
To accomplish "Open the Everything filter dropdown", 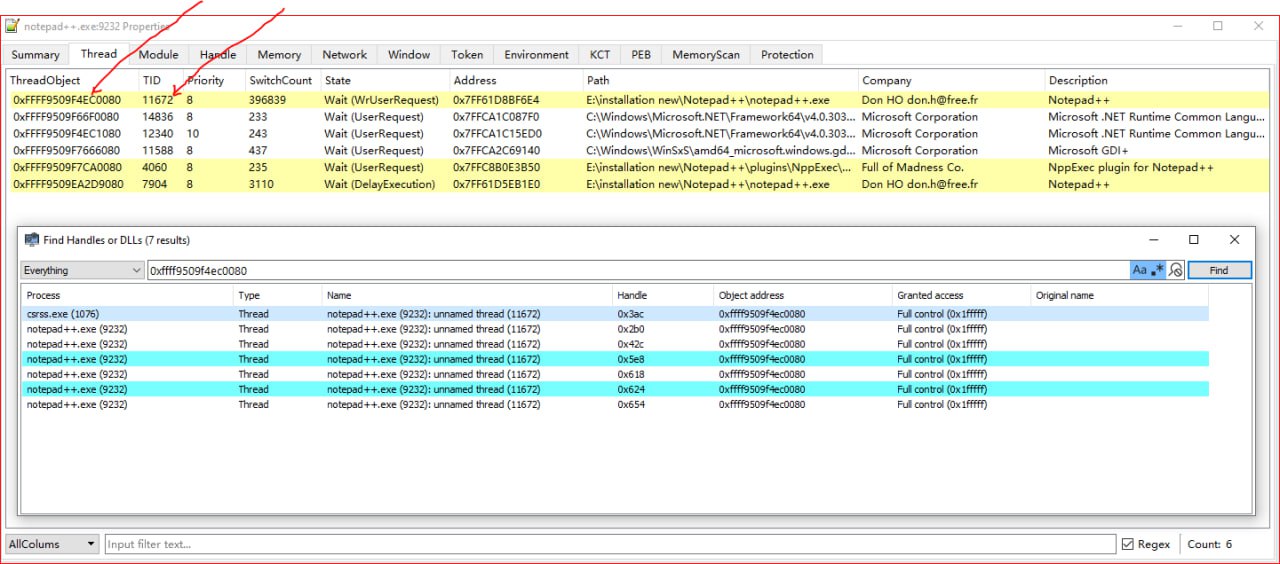I will pos(82,270).
